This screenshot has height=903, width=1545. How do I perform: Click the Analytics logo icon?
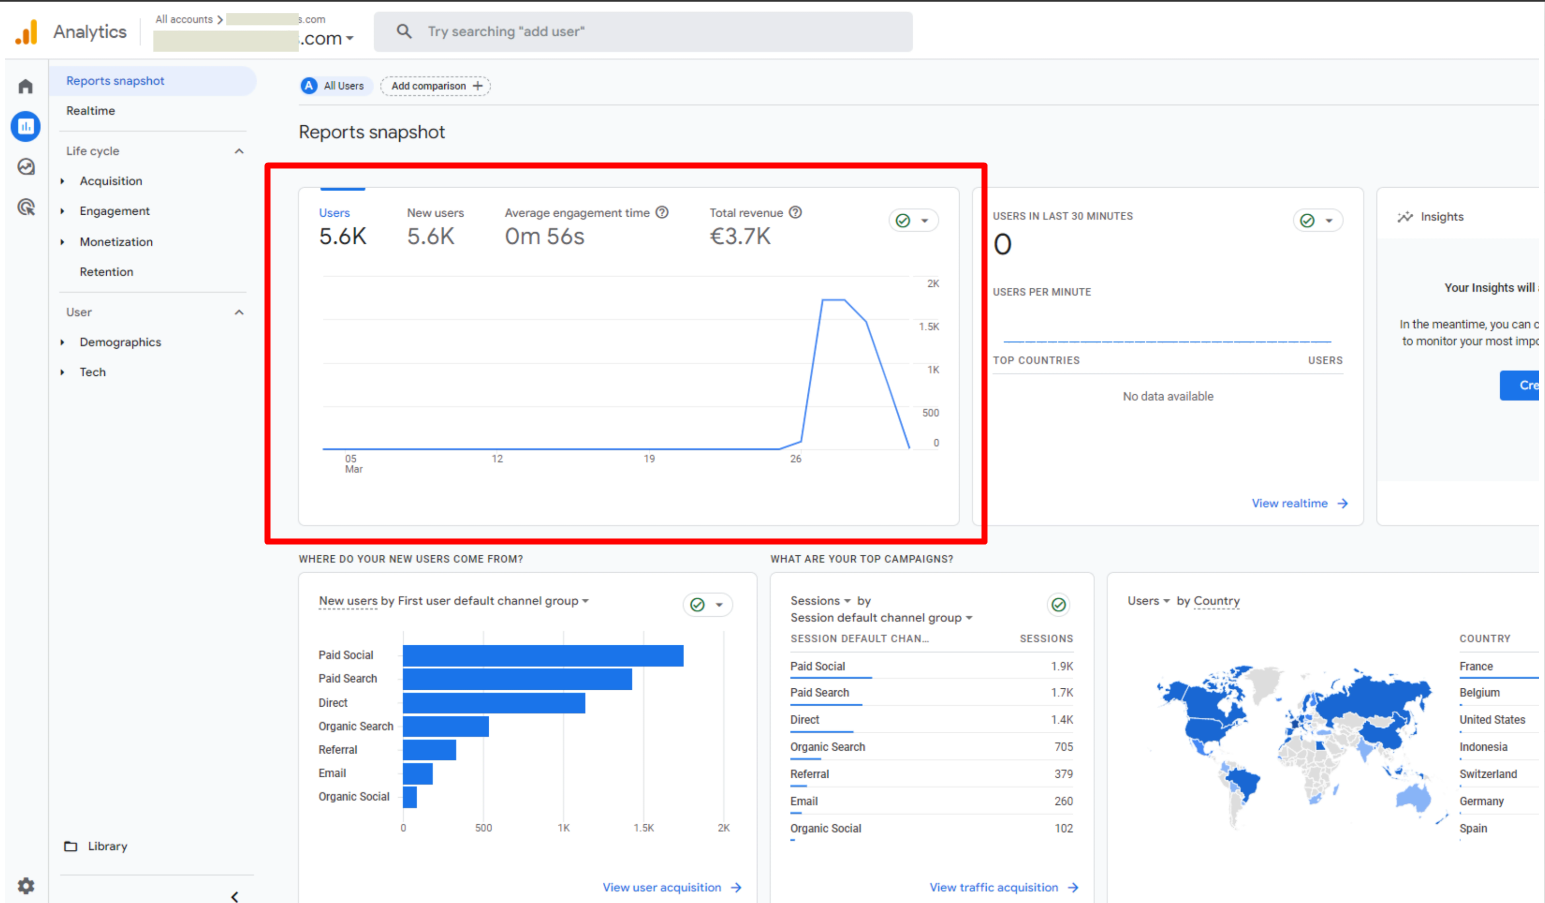pyautogui.click(x=27, y=32)
